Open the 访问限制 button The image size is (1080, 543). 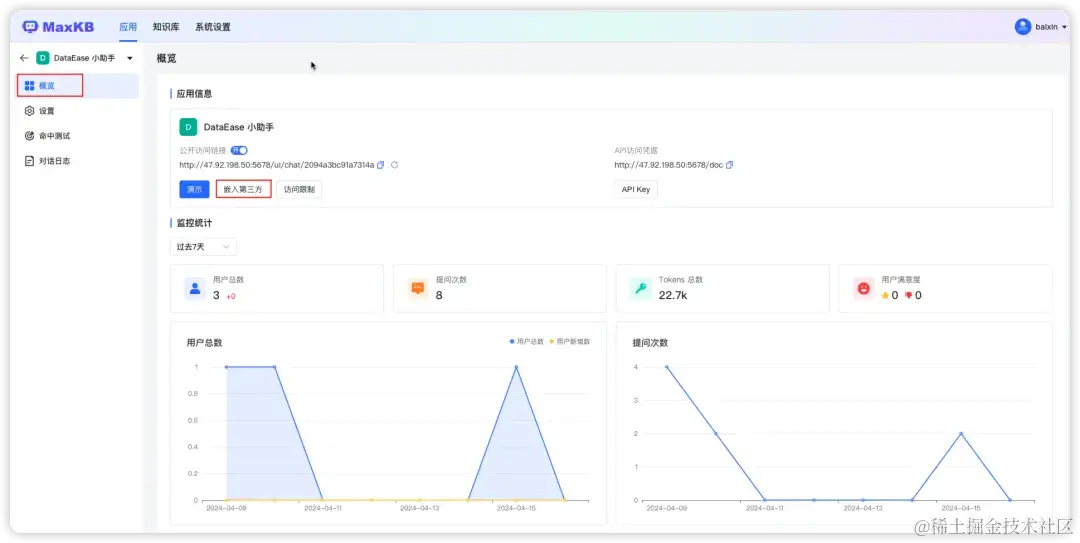299,189
